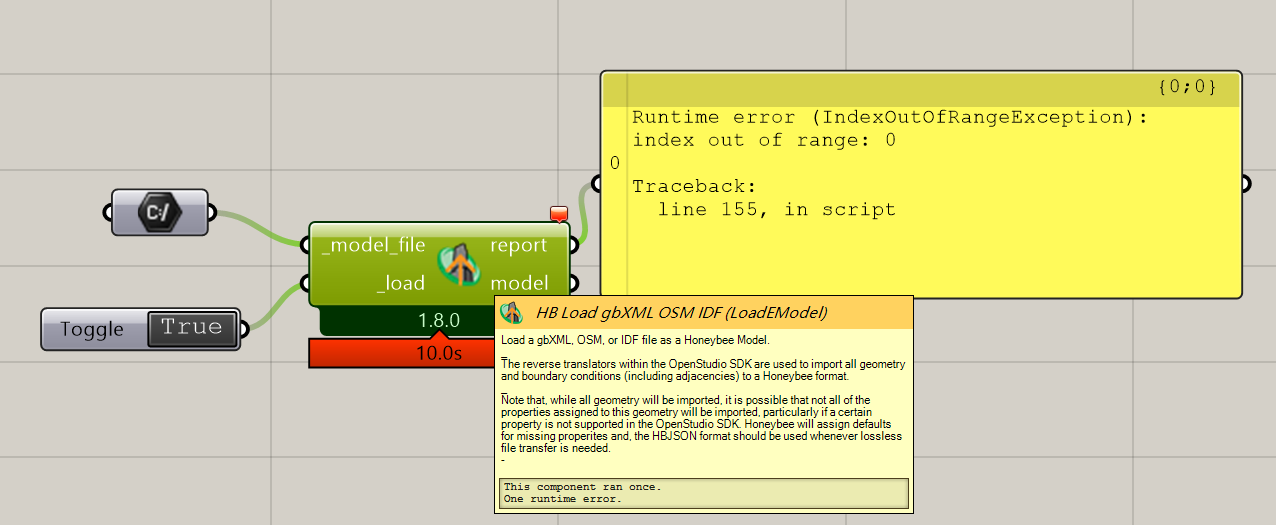Click the C:/ file path component icon
Viewport: 1276px width, 525px height.
160,212
